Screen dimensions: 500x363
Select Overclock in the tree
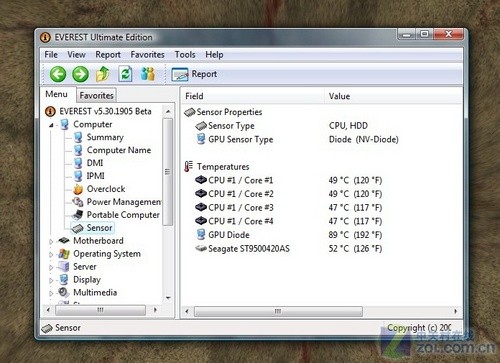coord(106,189)
